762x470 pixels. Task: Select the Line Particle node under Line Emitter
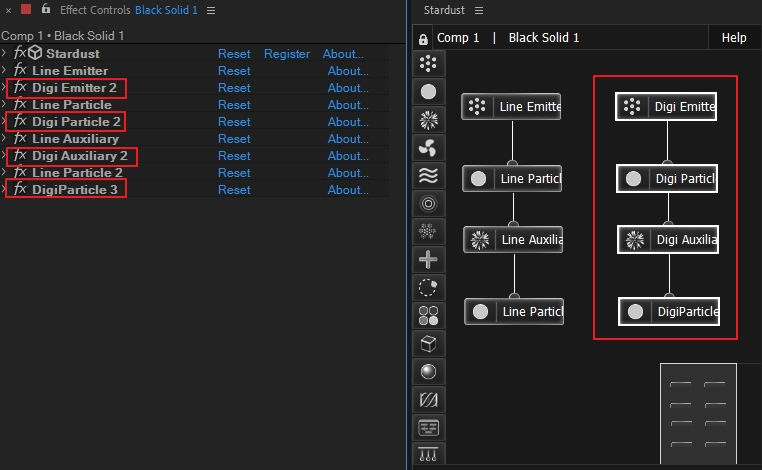click(x=512, y=178)
